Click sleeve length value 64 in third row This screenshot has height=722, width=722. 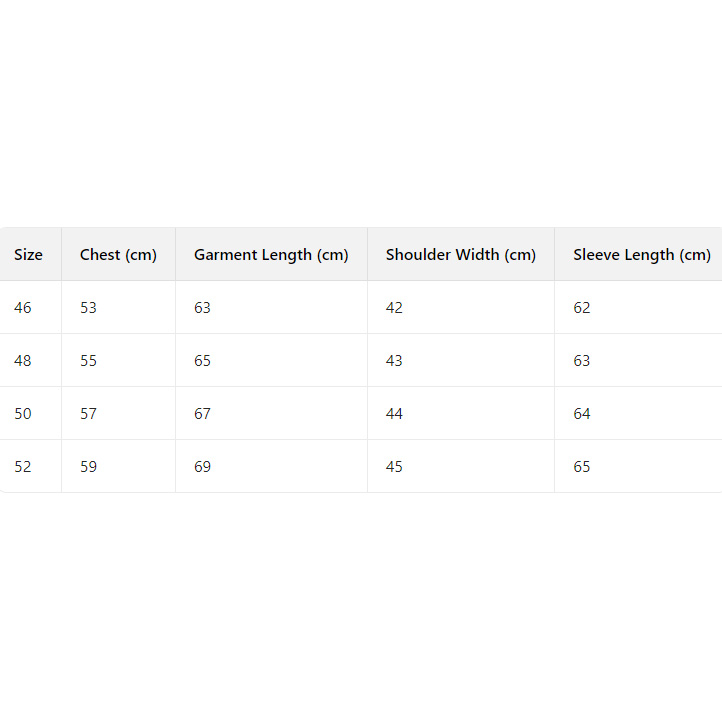click(x=582, y=414)
